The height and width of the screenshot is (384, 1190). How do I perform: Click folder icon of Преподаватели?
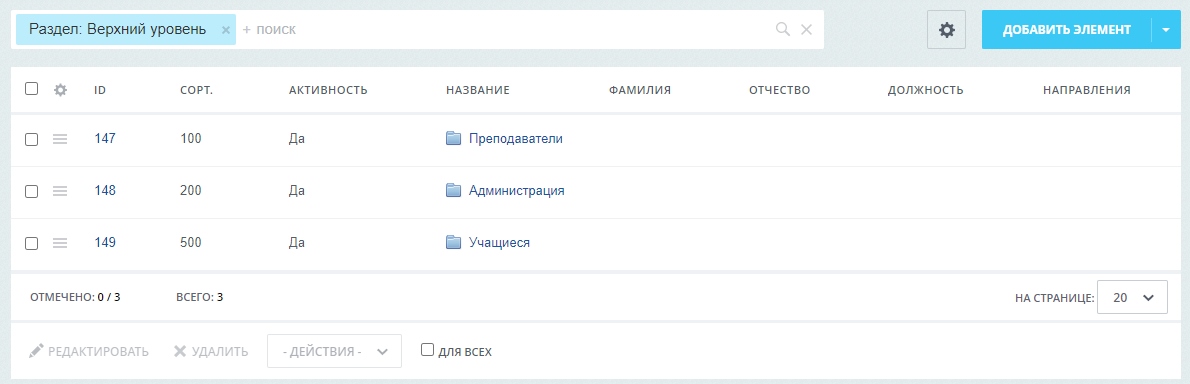(x=454, y=138)
